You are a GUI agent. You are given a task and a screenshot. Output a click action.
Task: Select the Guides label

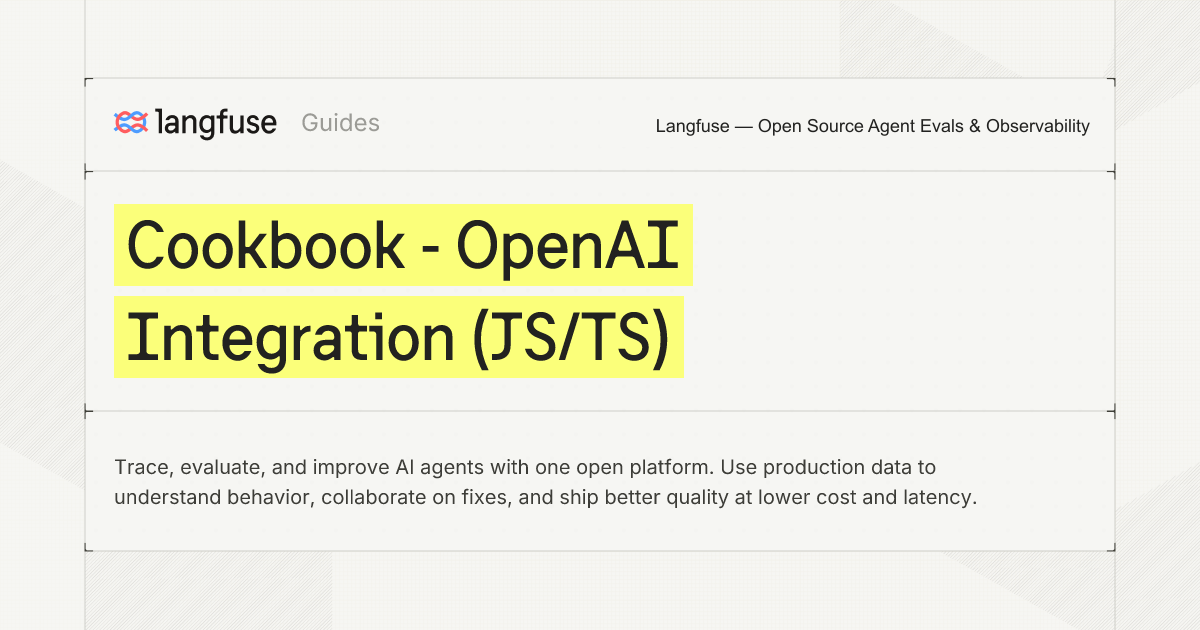coord(341,123)
